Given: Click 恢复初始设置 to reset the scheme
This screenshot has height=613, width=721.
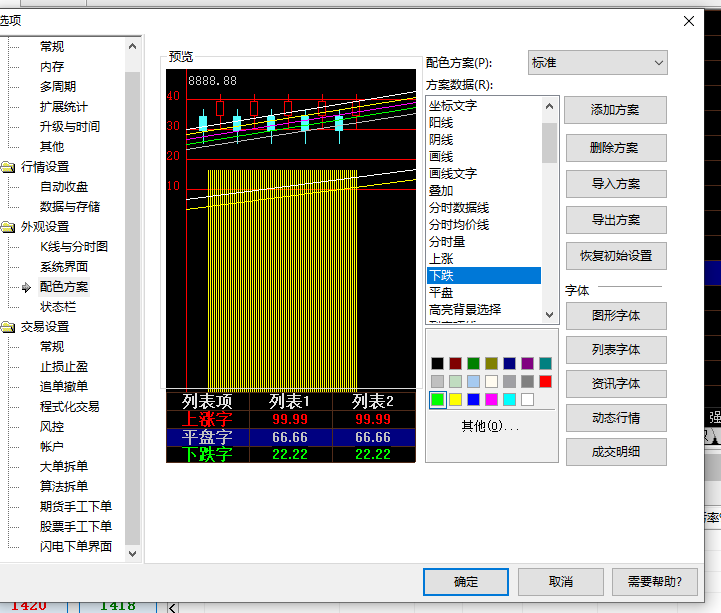Looking at the screenshot, I should pyautogui.click(x=615, y=255).
